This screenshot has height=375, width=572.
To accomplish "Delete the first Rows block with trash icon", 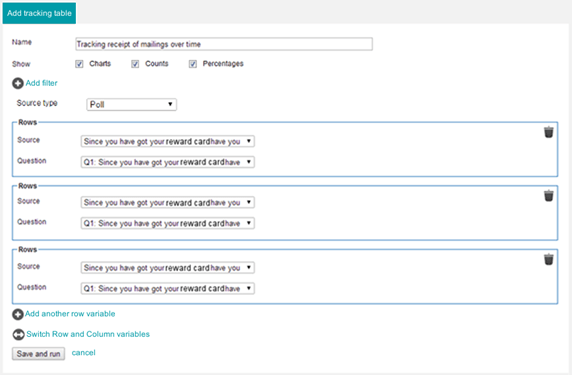I will click(x=549, y=132).
